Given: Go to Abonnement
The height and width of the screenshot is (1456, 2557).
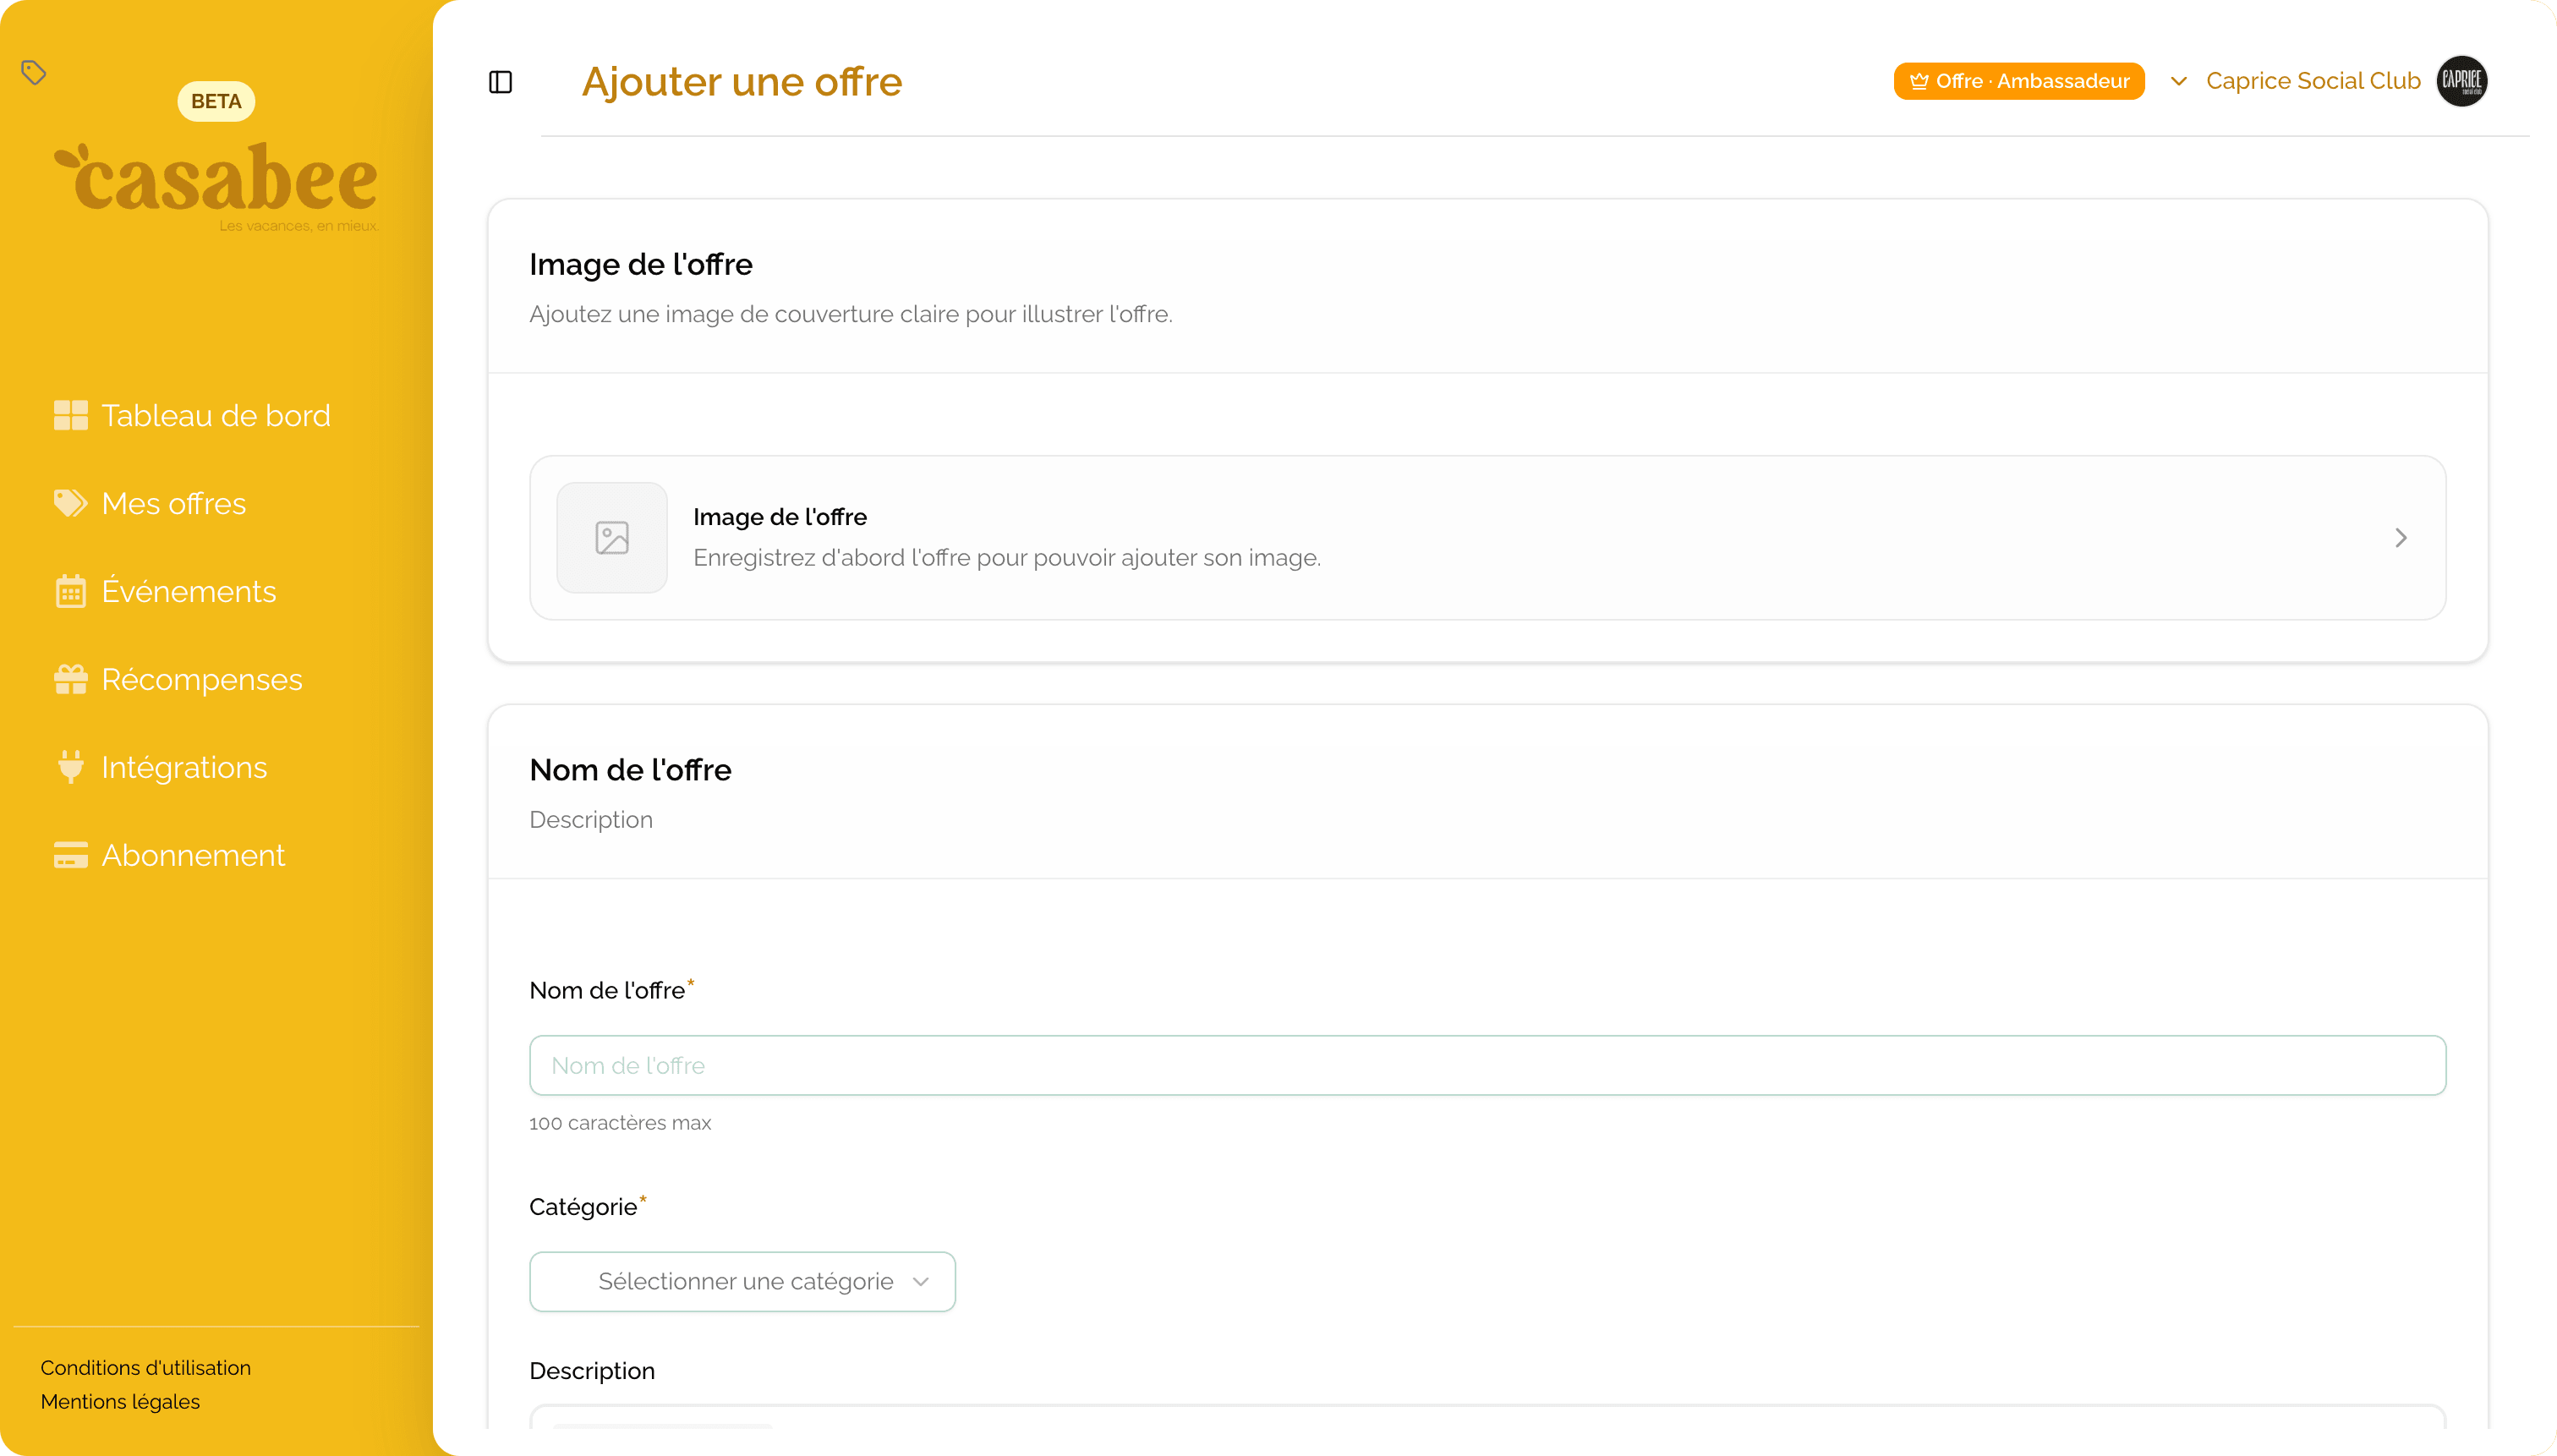Looking at the screenshot, I should pyautogui.click(x=170, y=855).
